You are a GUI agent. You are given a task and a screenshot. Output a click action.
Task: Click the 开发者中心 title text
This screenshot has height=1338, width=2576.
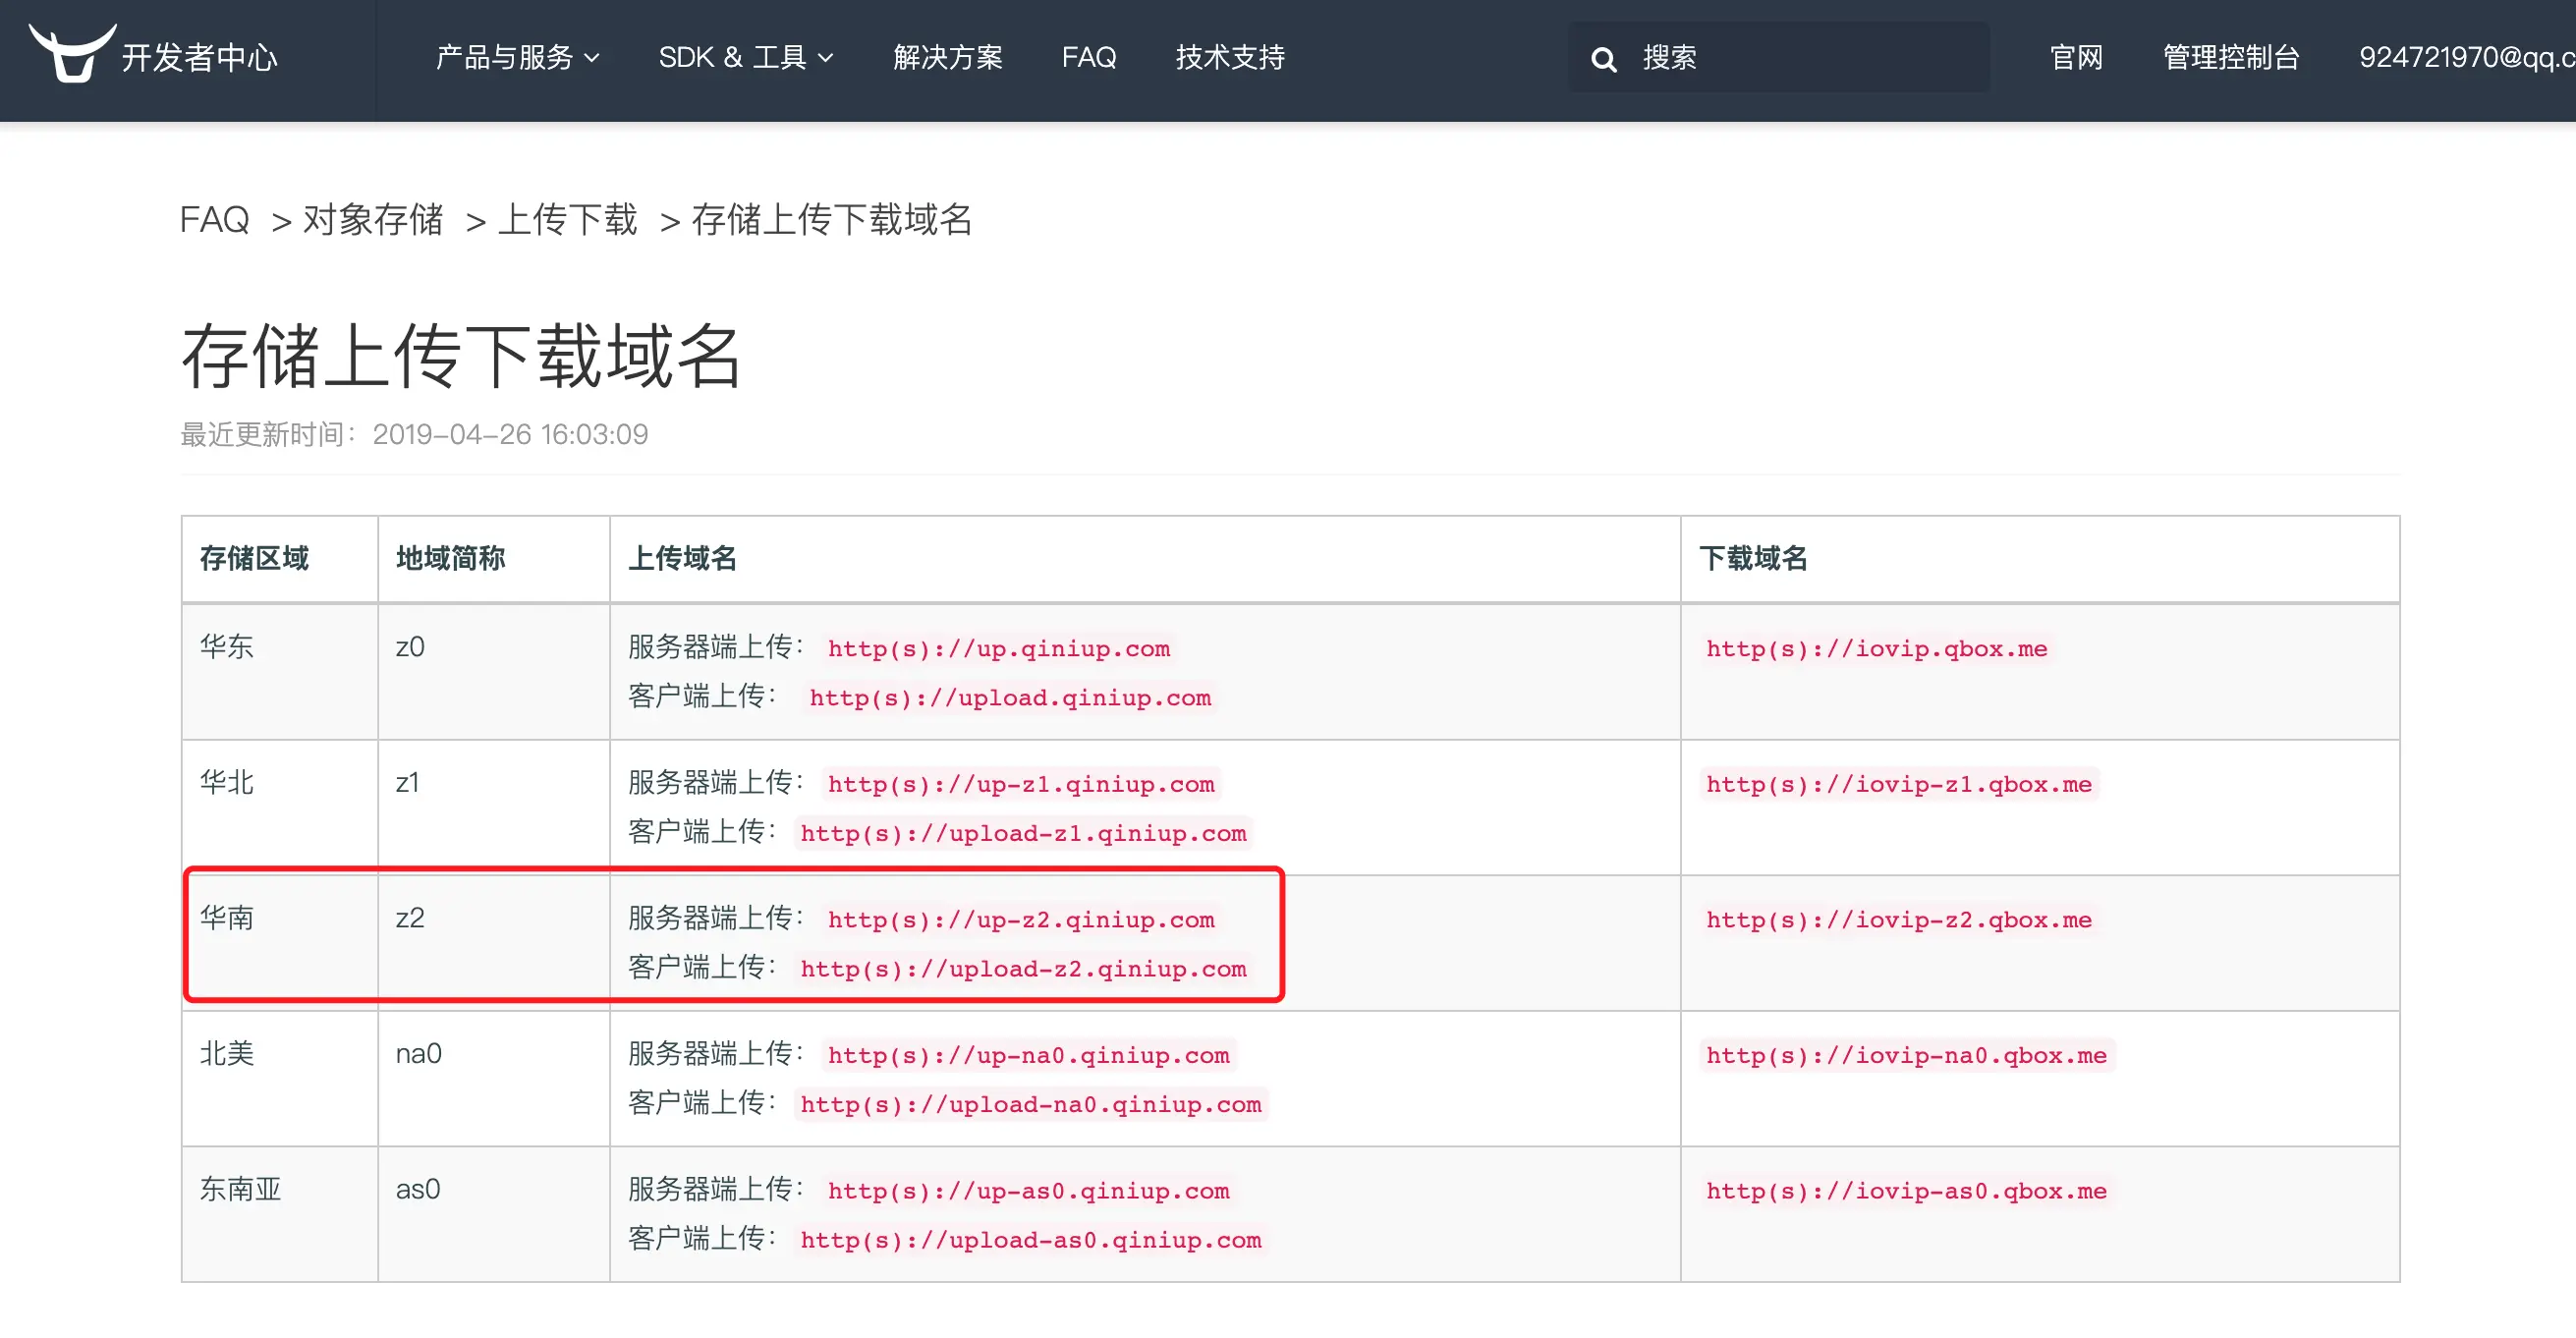click(x=199, y=58)
